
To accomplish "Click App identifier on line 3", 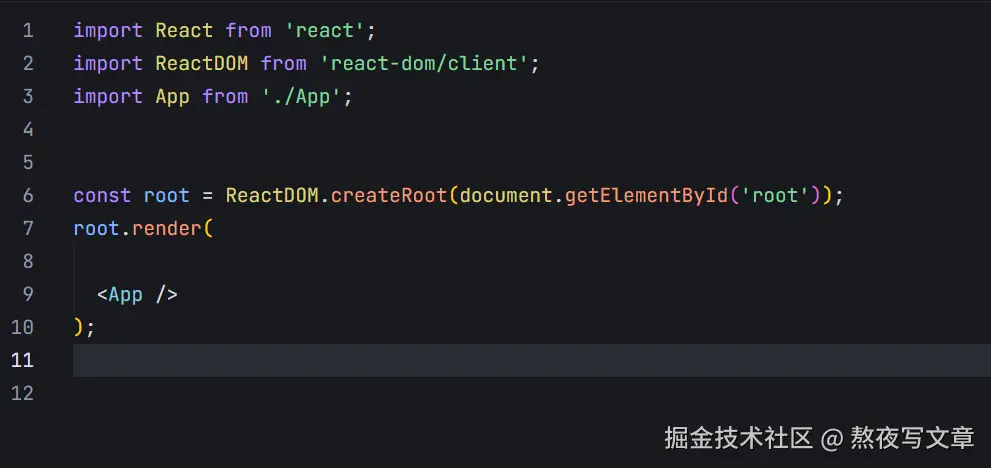I will click(x=173, y=97).
